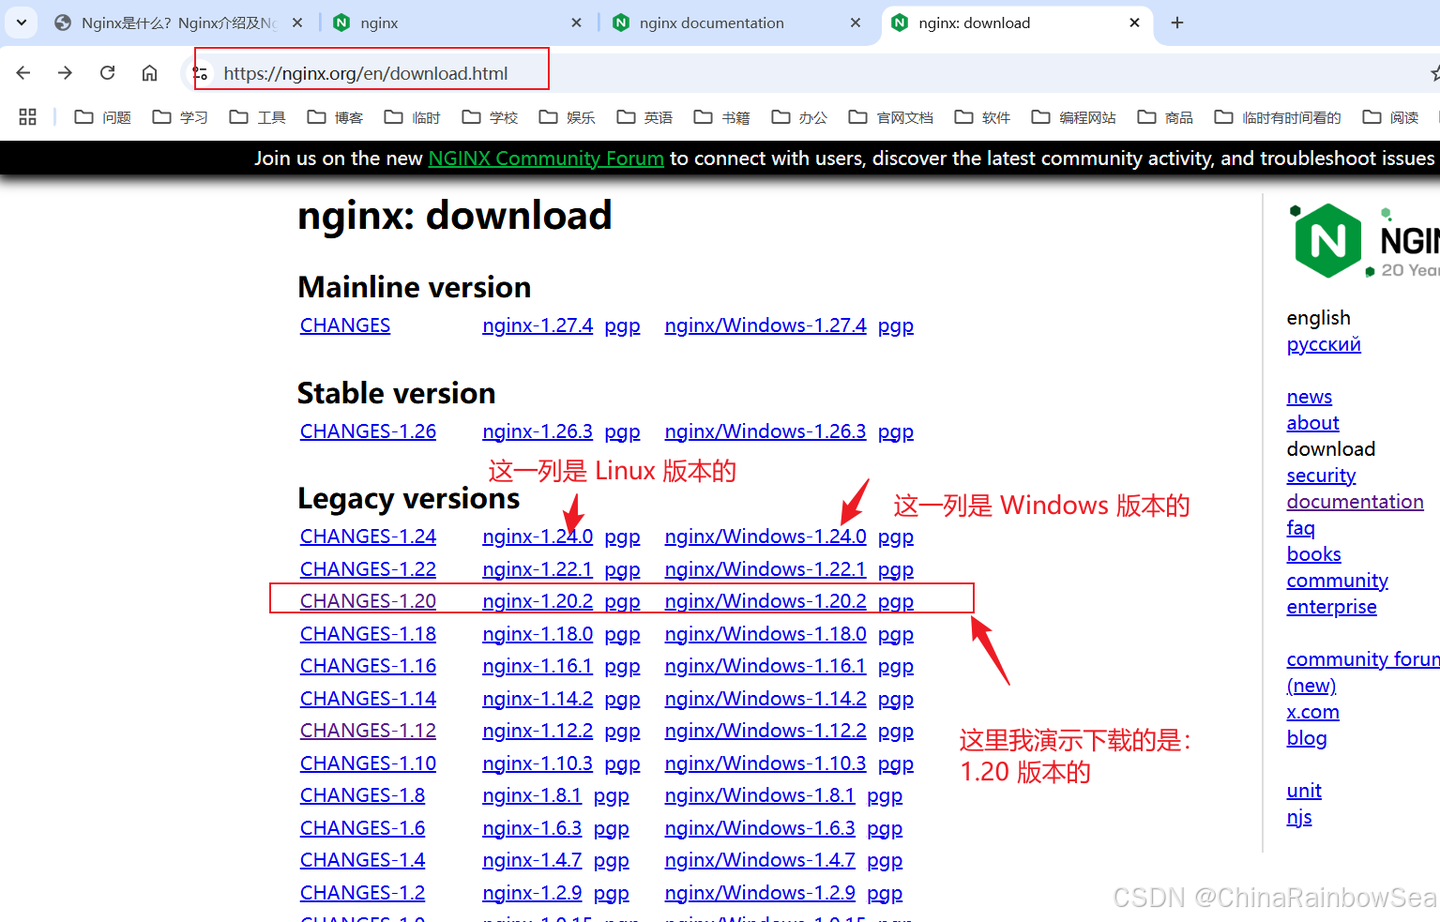Viewport: 1440px width, 922px height.
Task: Open the browser home page icon
Action: pos(148,72)
